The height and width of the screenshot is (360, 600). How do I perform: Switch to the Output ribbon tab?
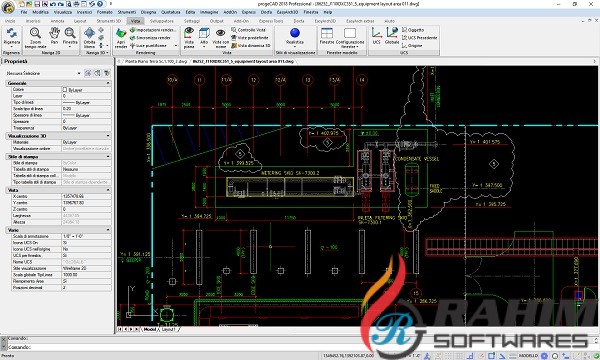click(x=217, y=21)
